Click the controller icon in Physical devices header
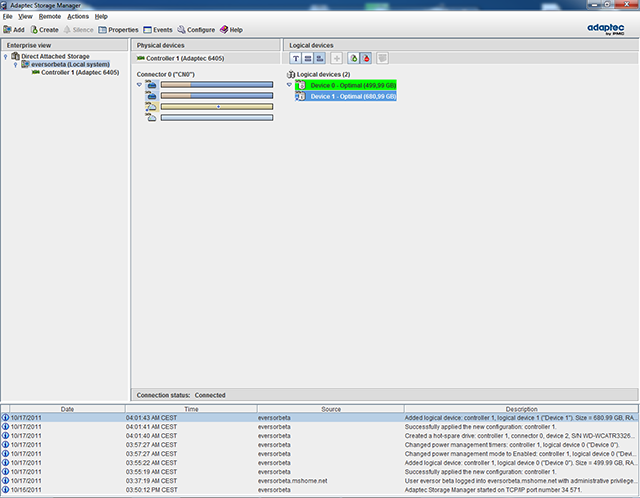This screenshot has width=640, height=498. click(141, 58)
